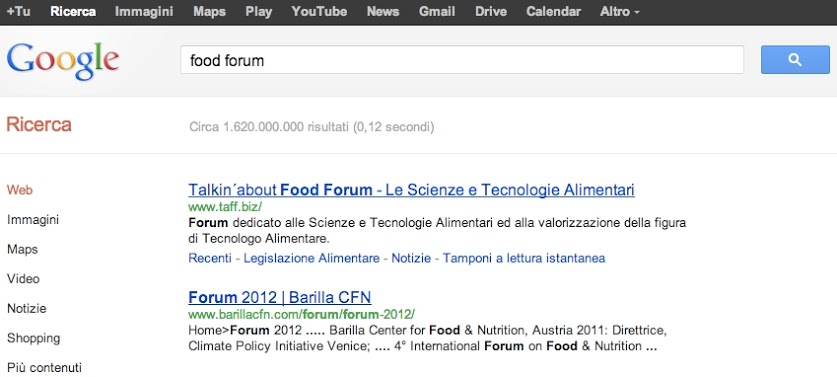Image resolution: width=837 pixels, height=377 pixels.
Task: Click the blue magnifier search button
Action: coord(795,60)
